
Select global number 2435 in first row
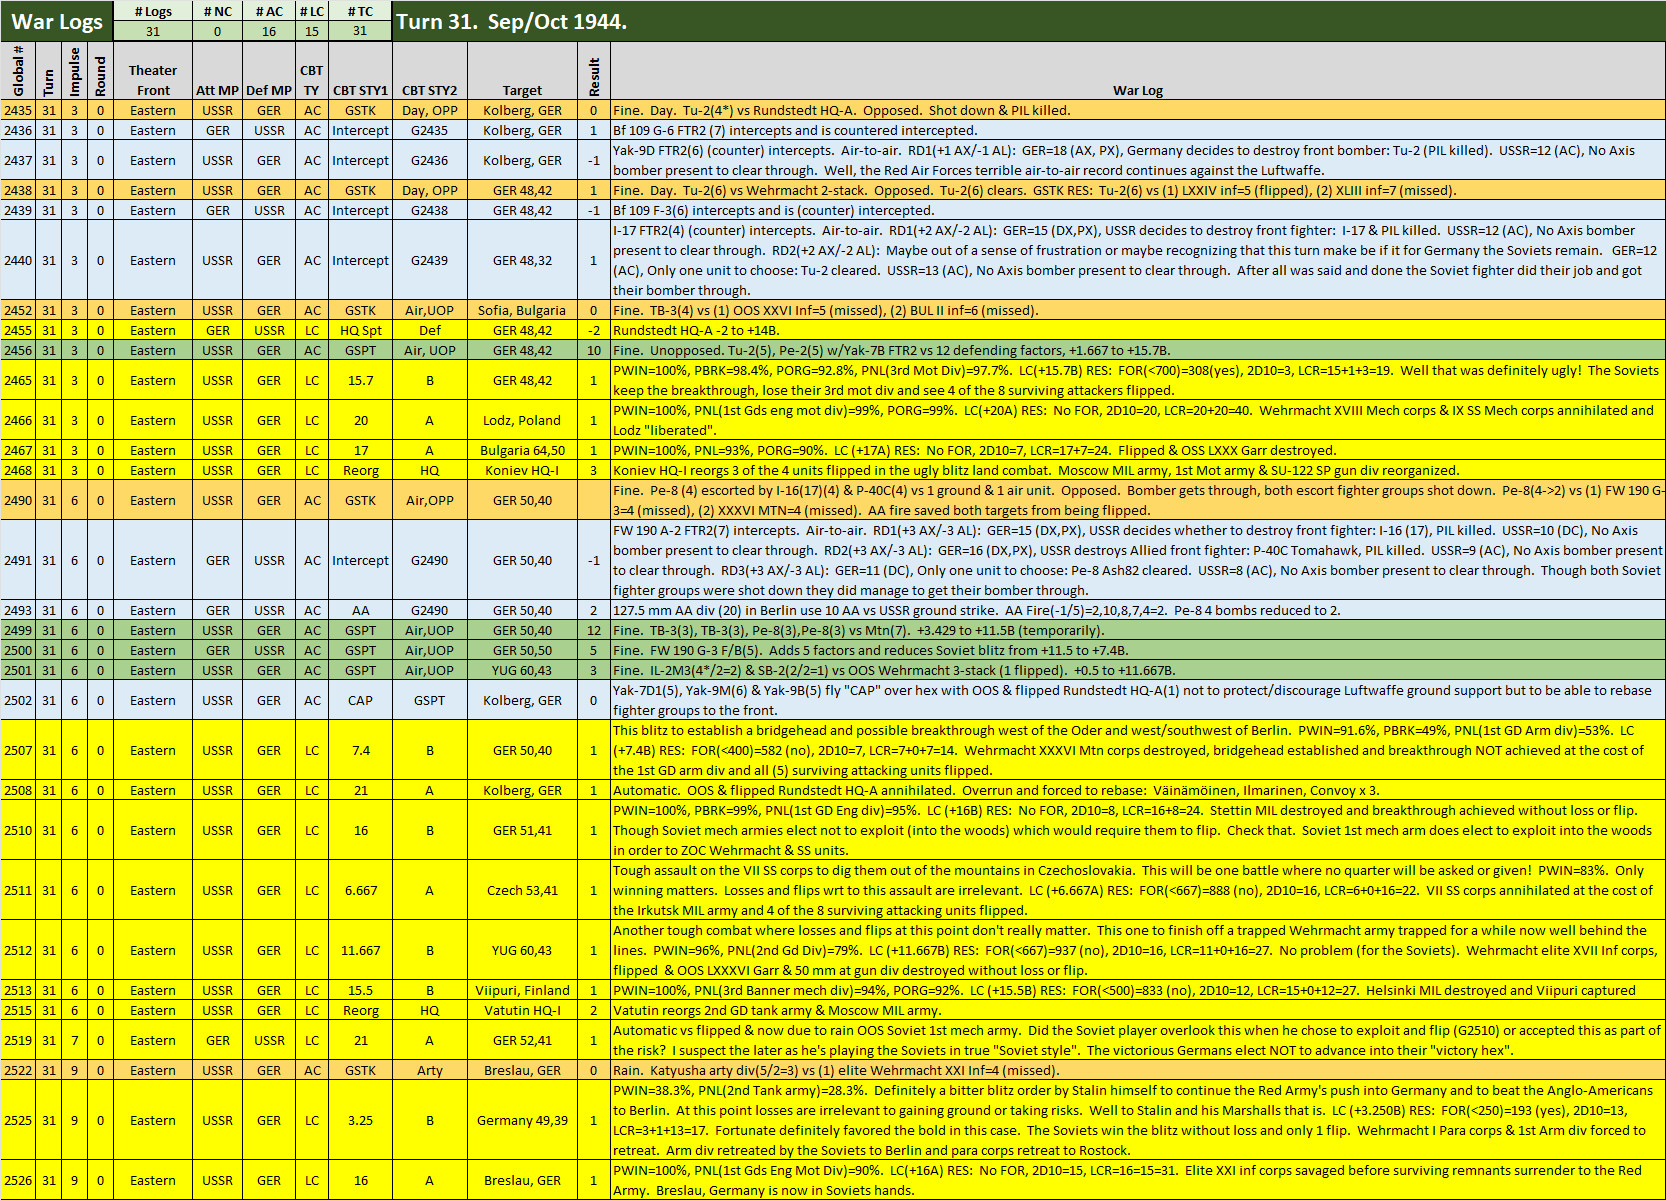pyautogui.click(x=17, y=110)
